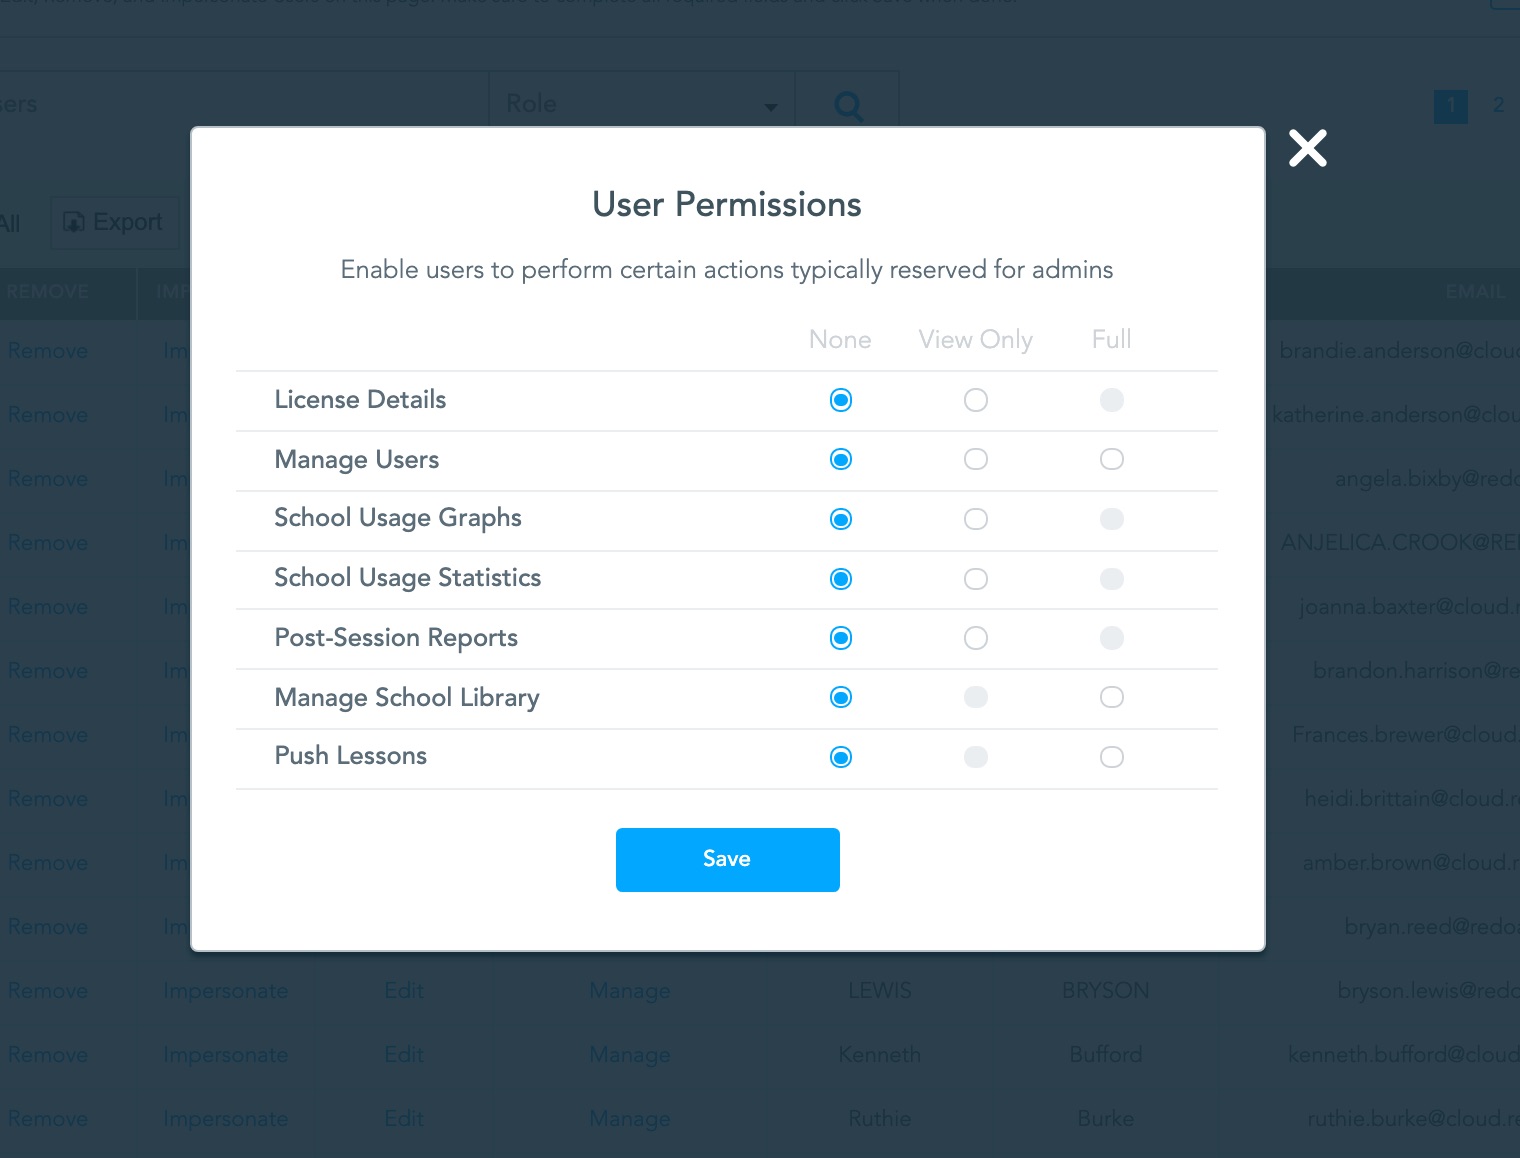Click the search magnifier icon
The height and width of the screenshot is (1158, 1520).
pos(846,104)
